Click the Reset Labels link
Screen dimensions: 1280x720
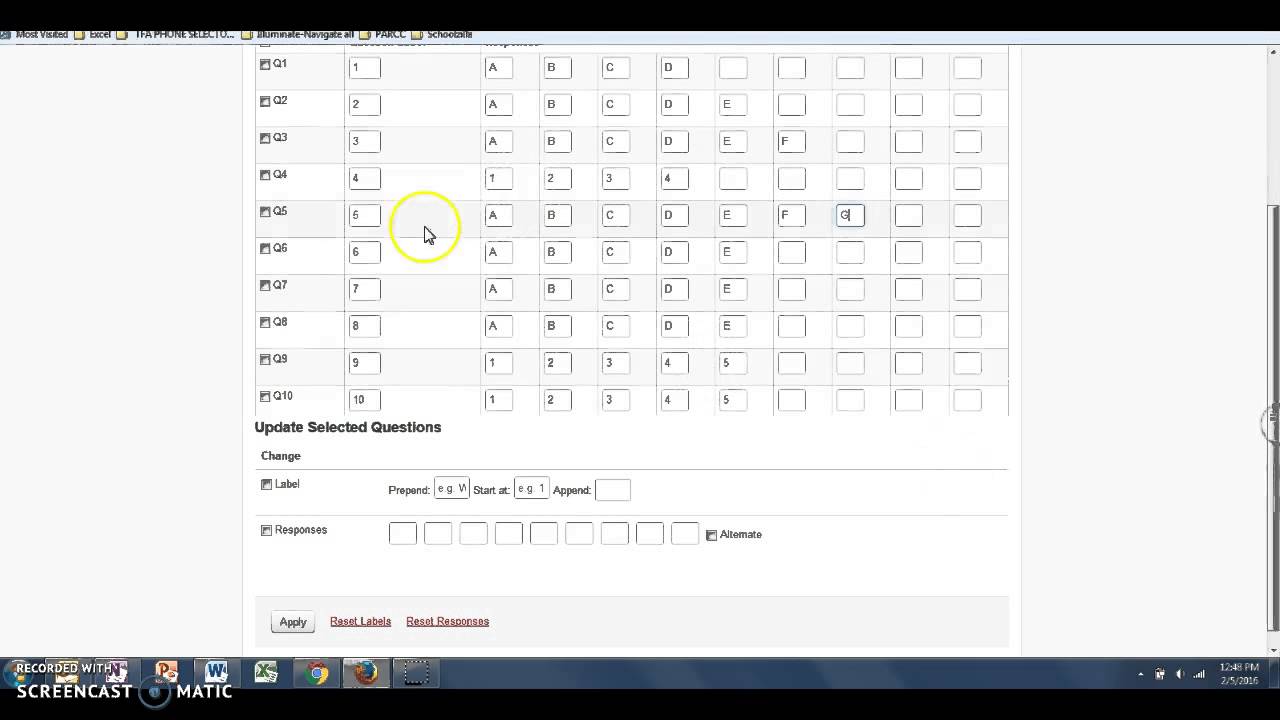(360, 621)
